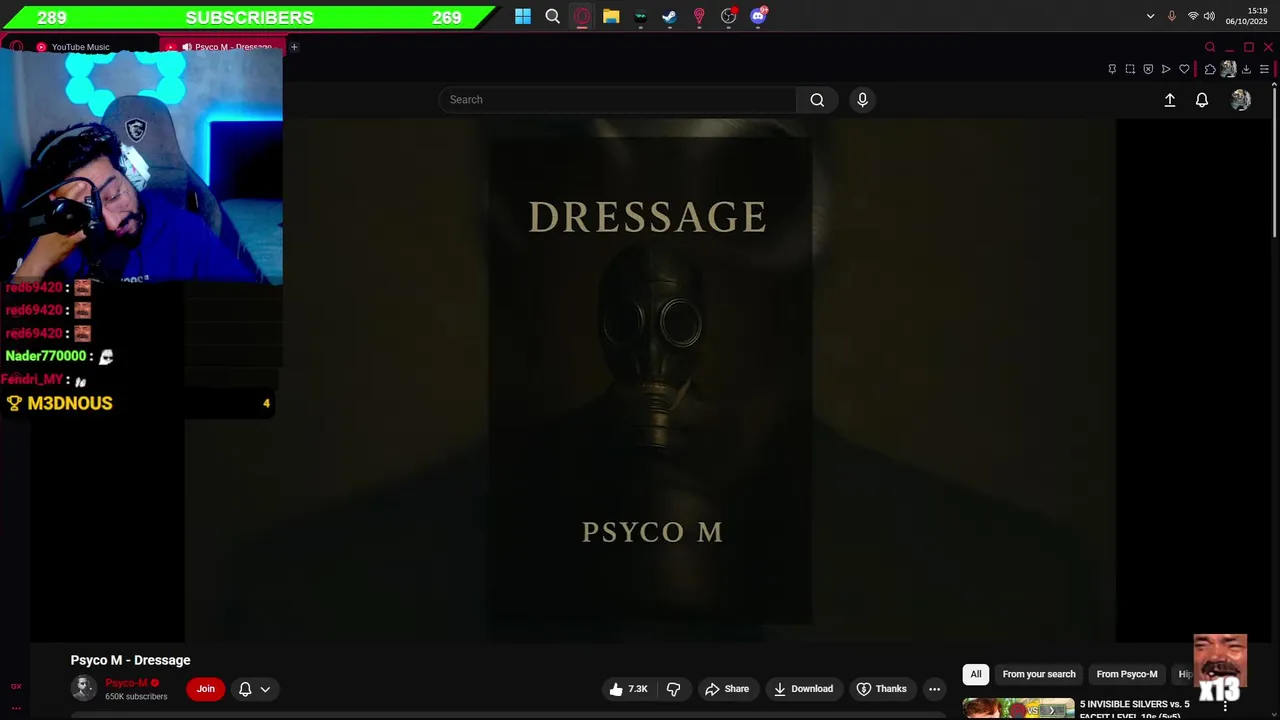Open the clock and date panel
The height and width of the screenshot is (720, 1280).
1247,16
